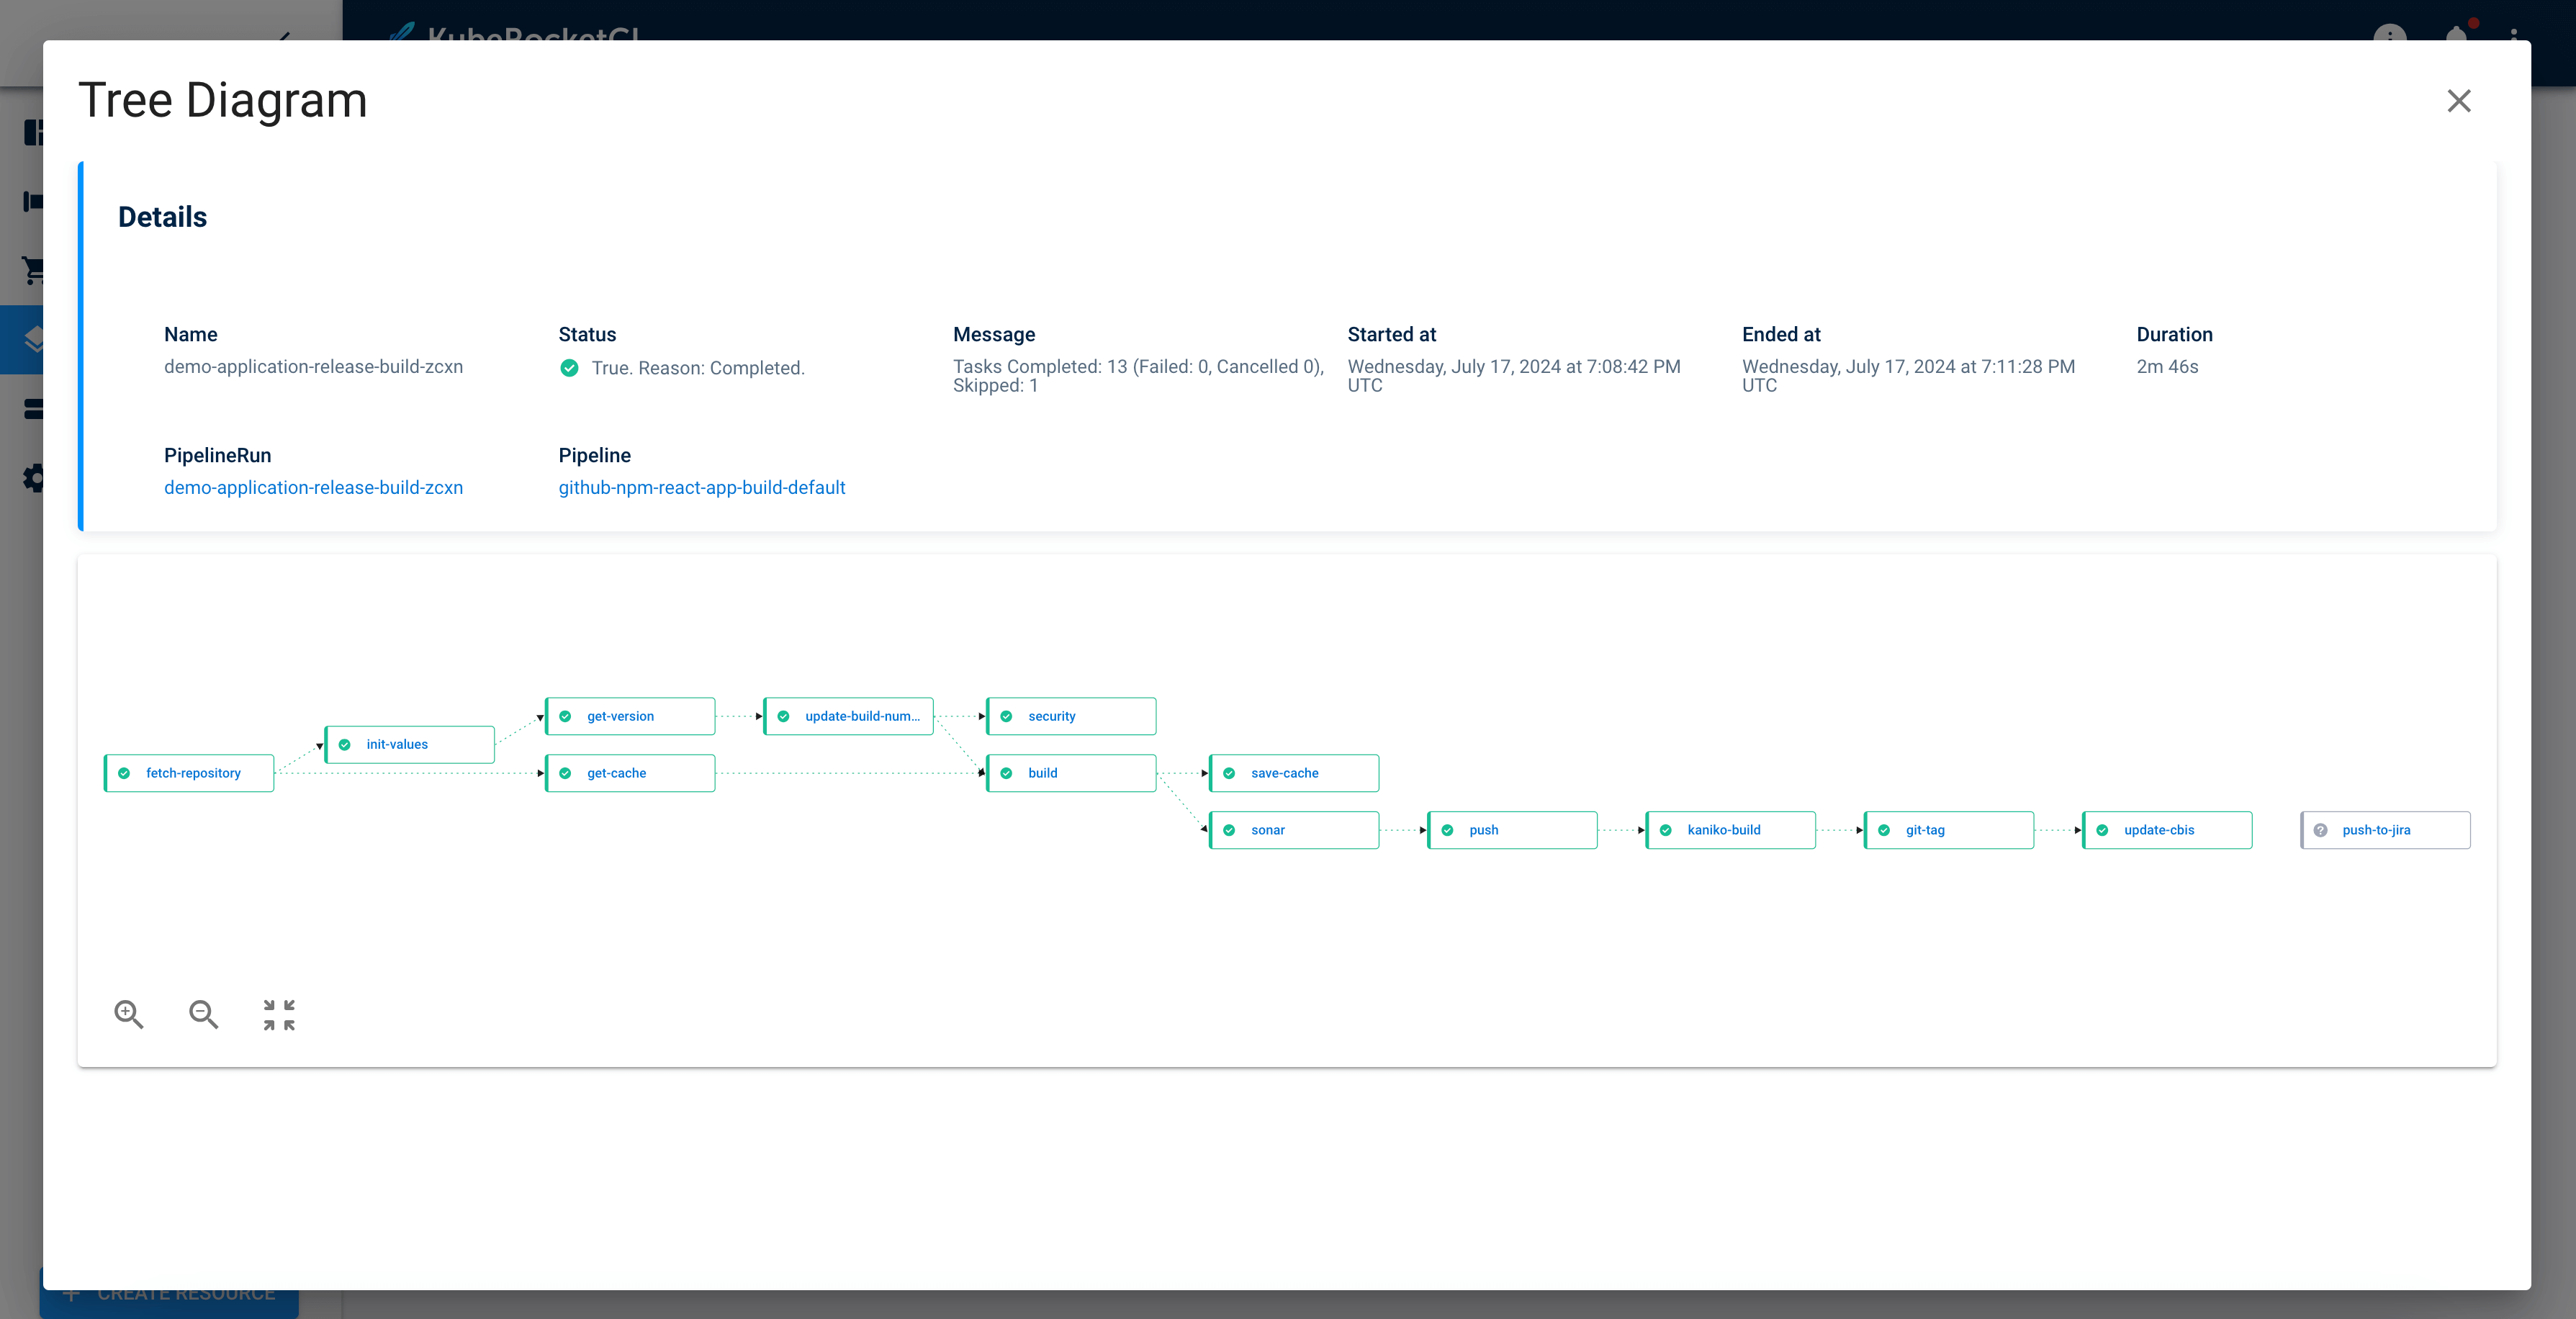Select the update-build-num... task node
Screen dimensions: 2576x1319
[x=848, y=716]
